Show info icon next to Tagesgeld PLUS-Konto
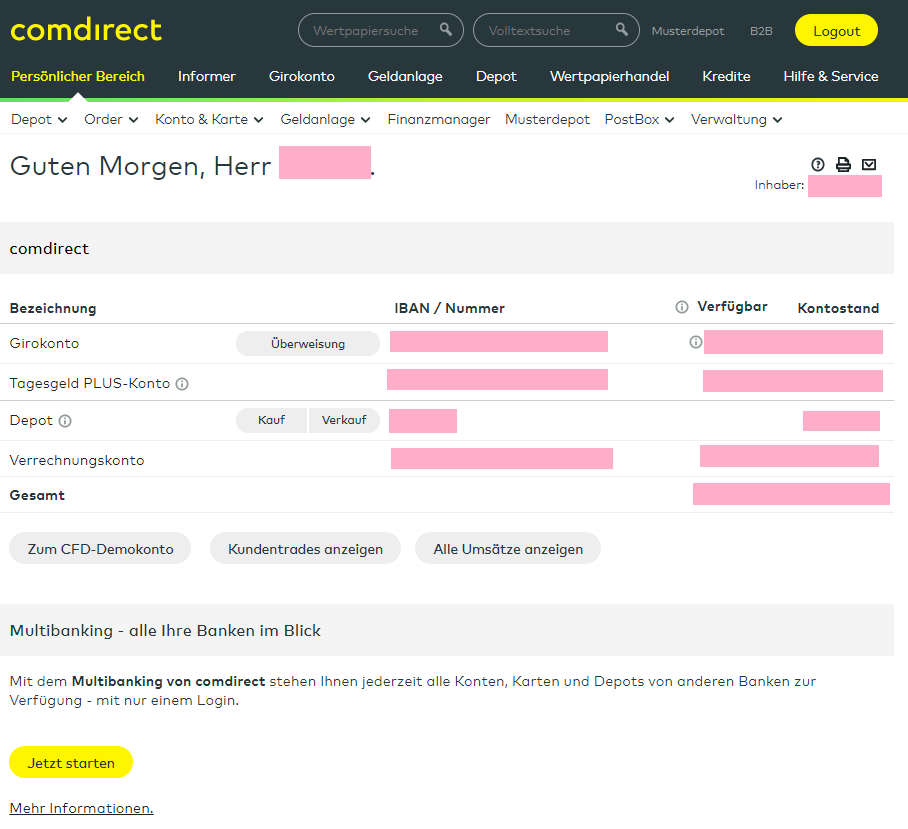The width and height of the screenshot is (908, 829). click(182, 384)
